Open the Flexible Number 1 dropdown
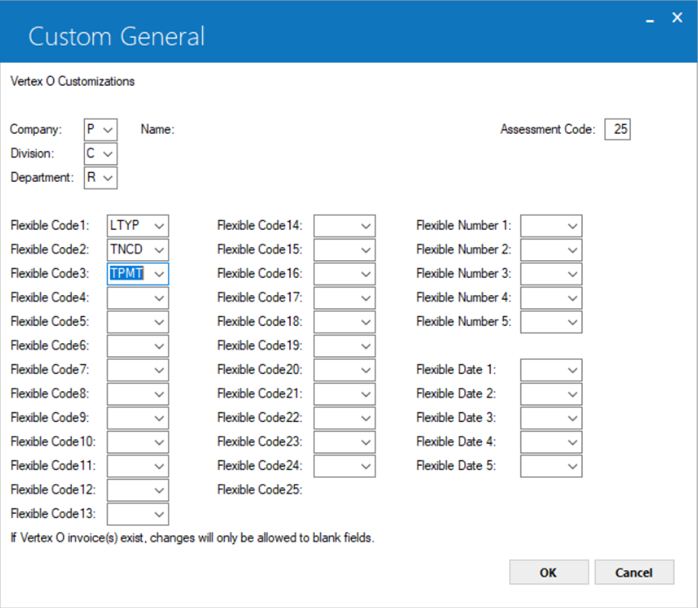The image size is (698, 608). point(551,226)
